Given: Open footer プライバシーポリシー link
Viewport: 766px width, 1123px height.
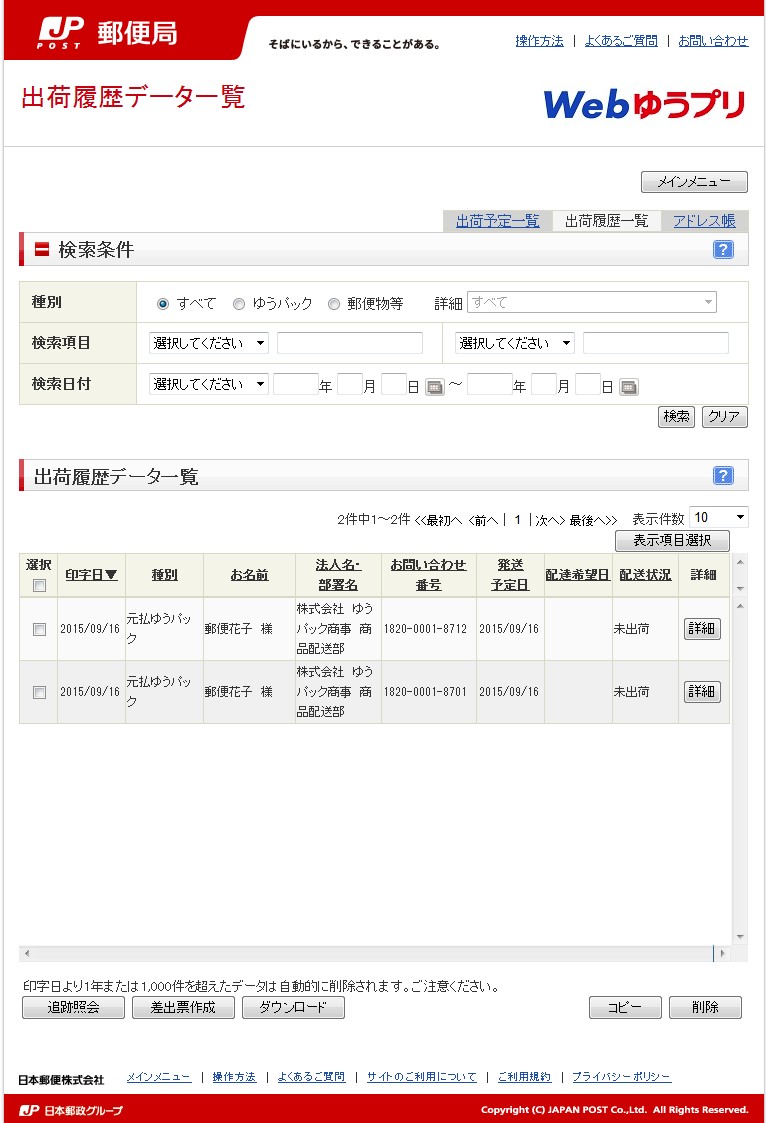Looking at the screenshot, I should point(621,1076).
